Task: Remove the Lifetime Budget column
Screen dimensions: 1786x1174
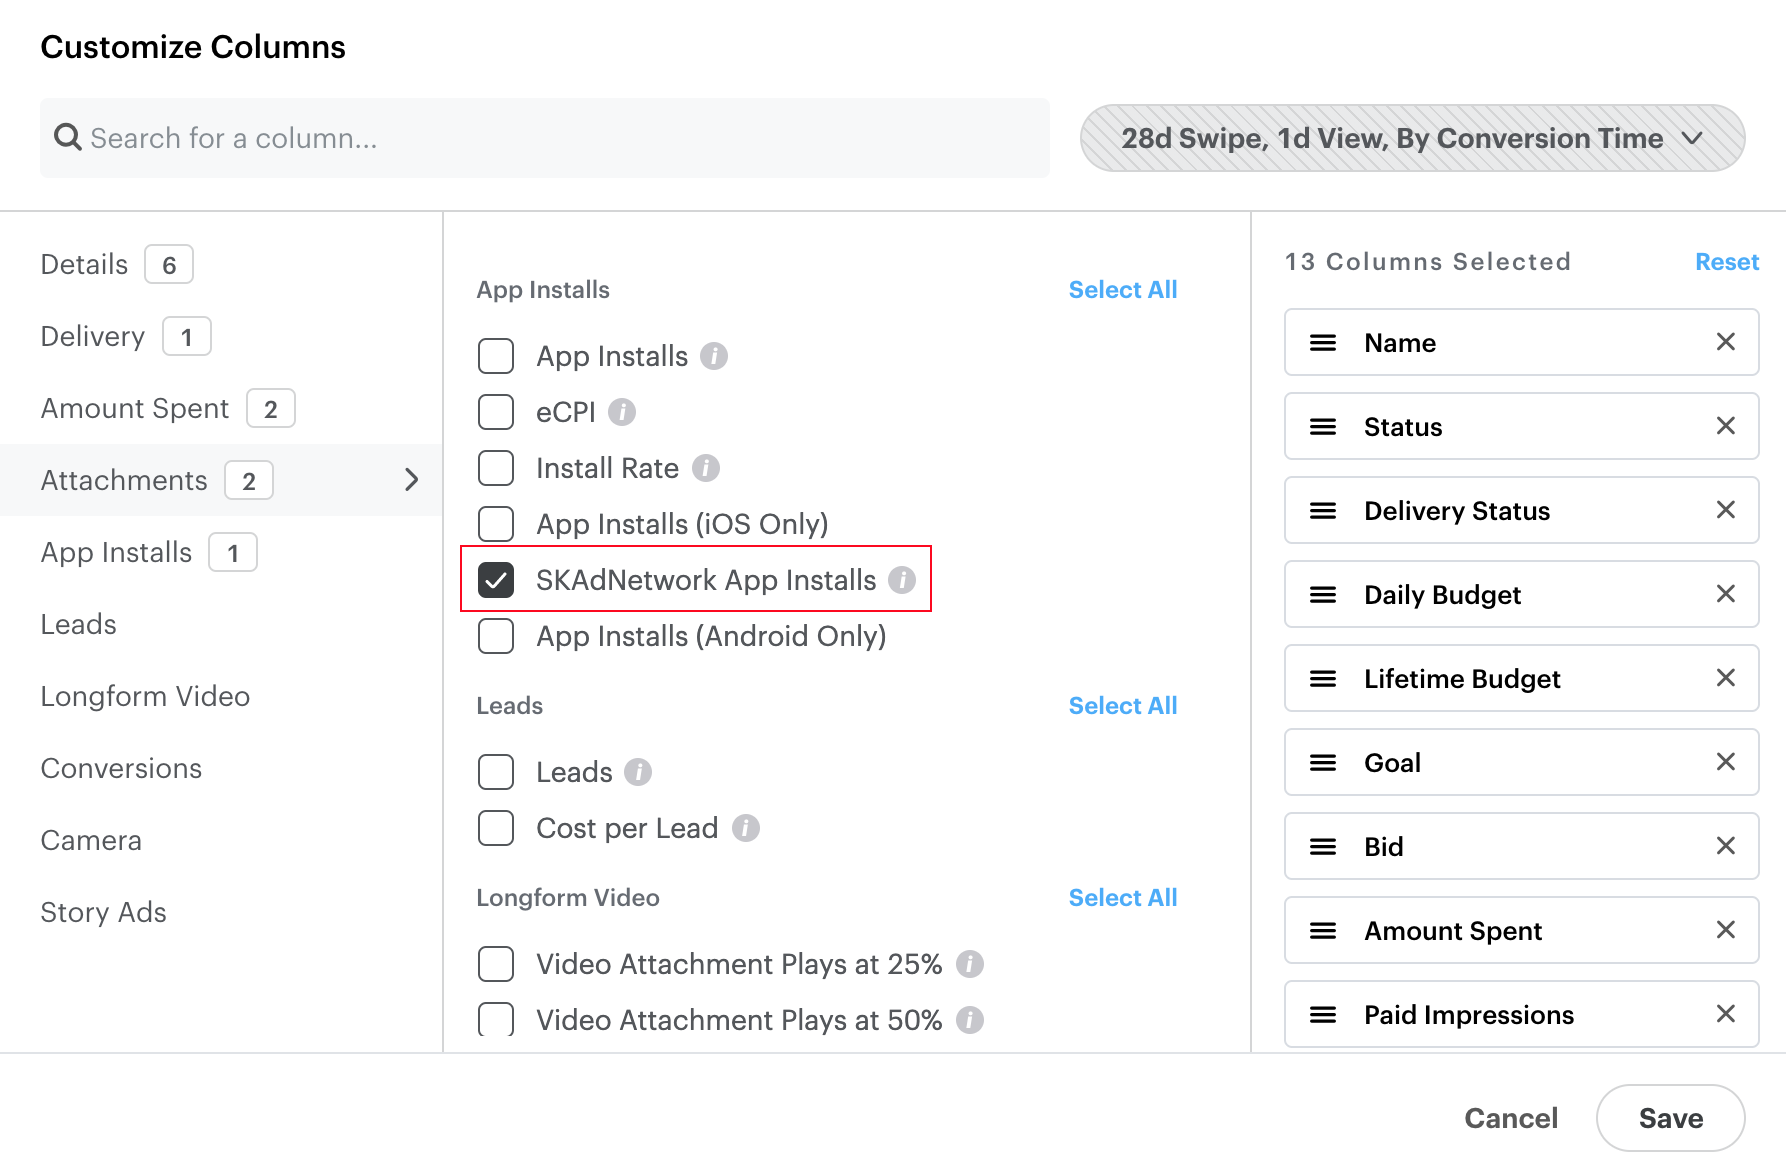Action: 1725,678
